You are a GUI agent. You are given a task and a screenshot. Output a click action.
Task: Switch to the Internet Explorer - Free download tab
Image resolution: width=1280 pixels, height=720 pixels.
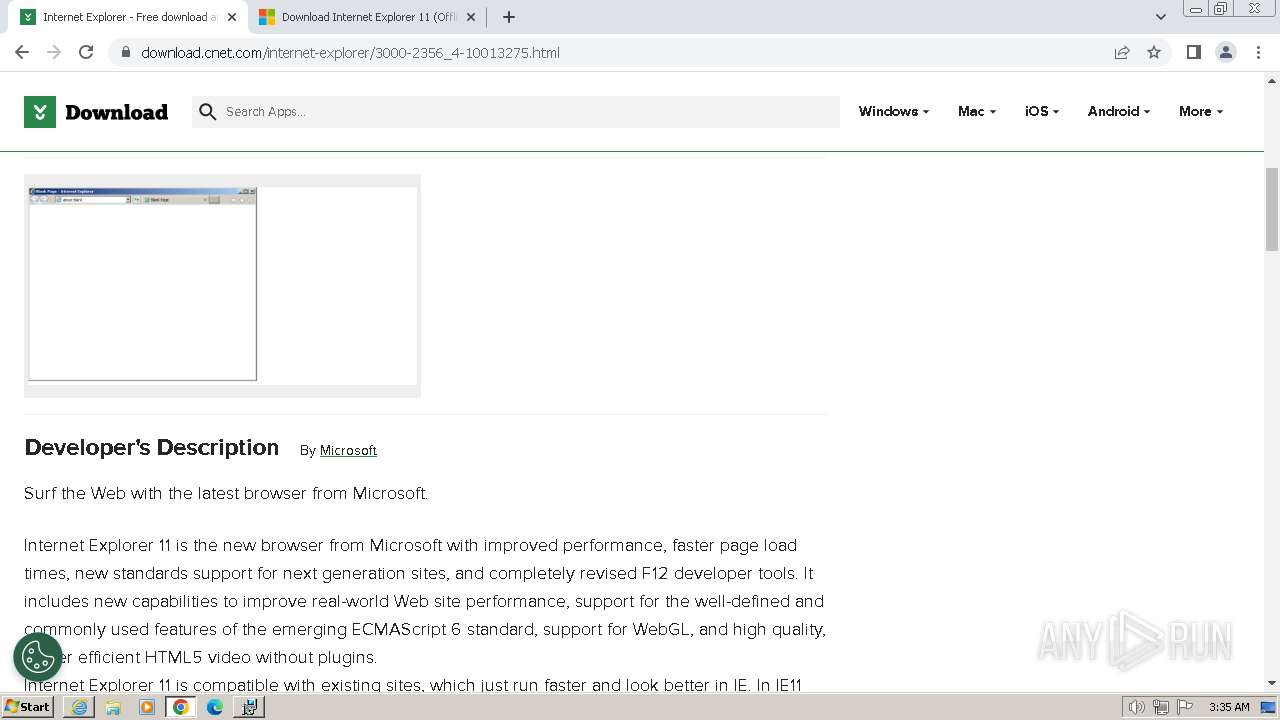coord(127,17)
